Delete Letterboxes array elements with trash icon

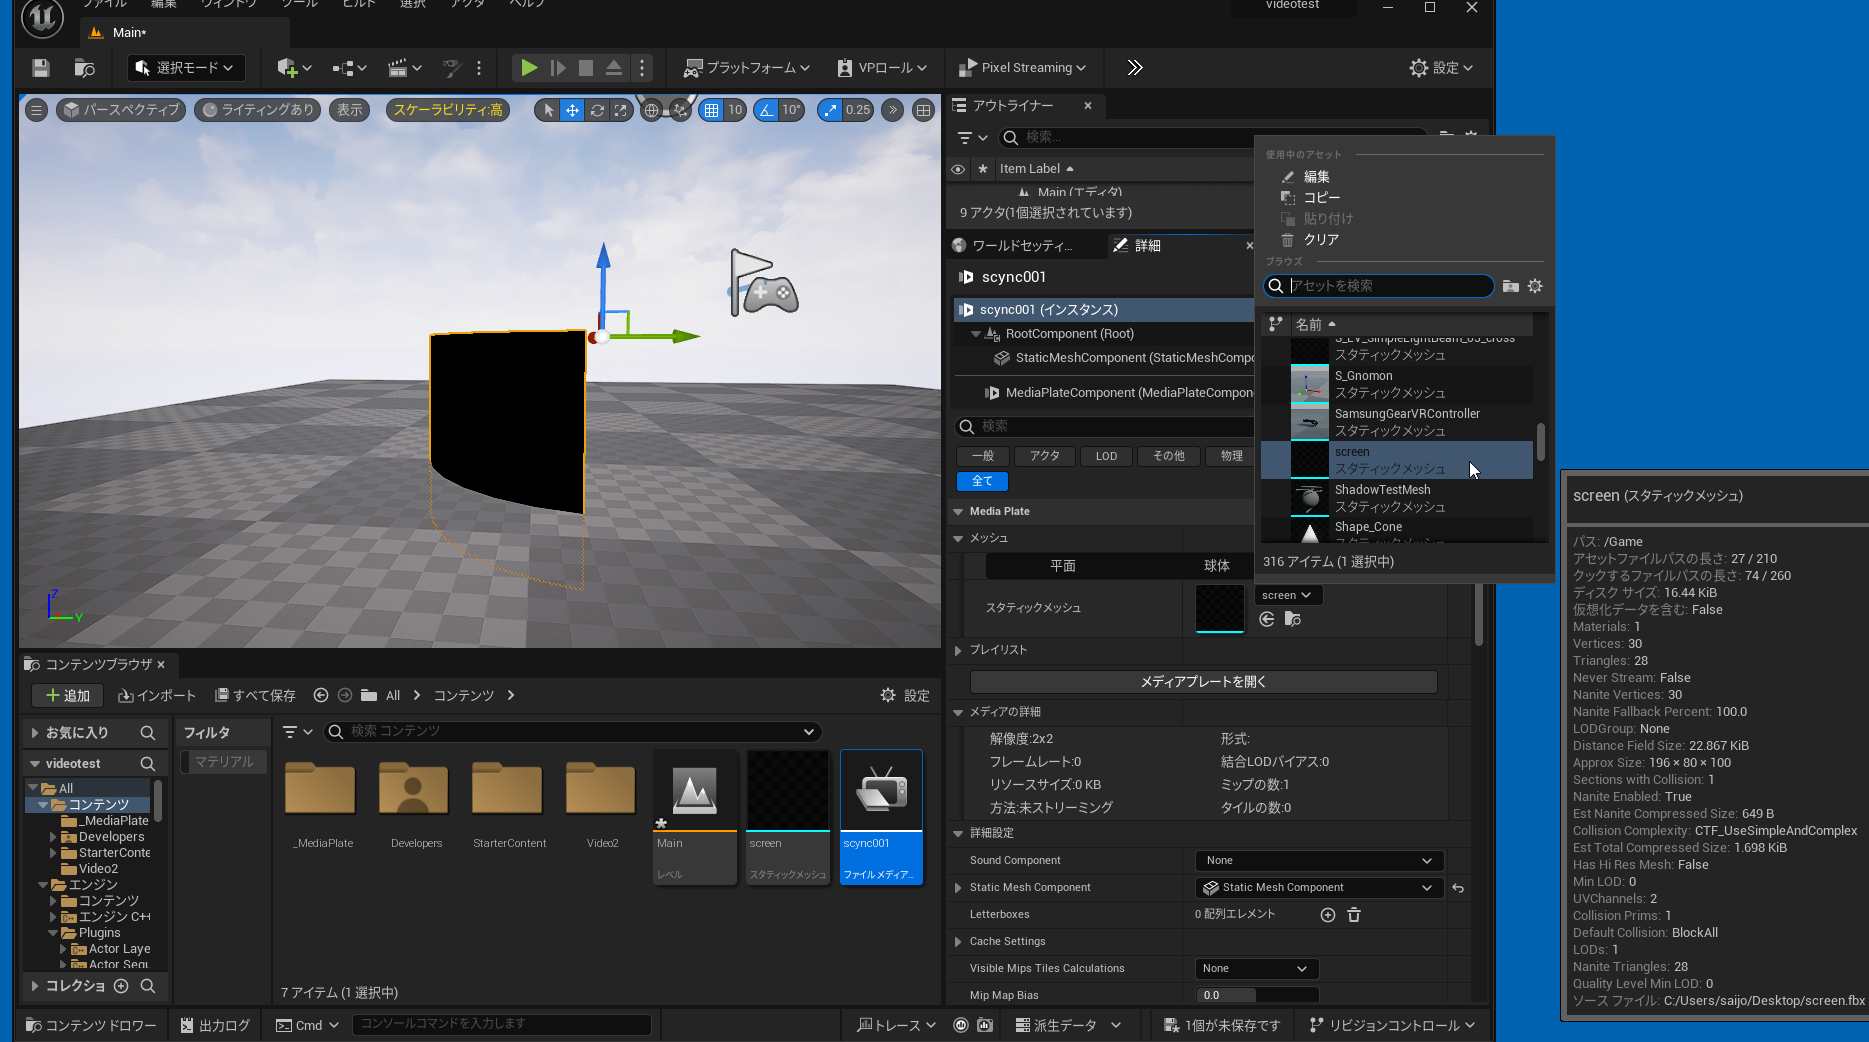coord(1354,915)
